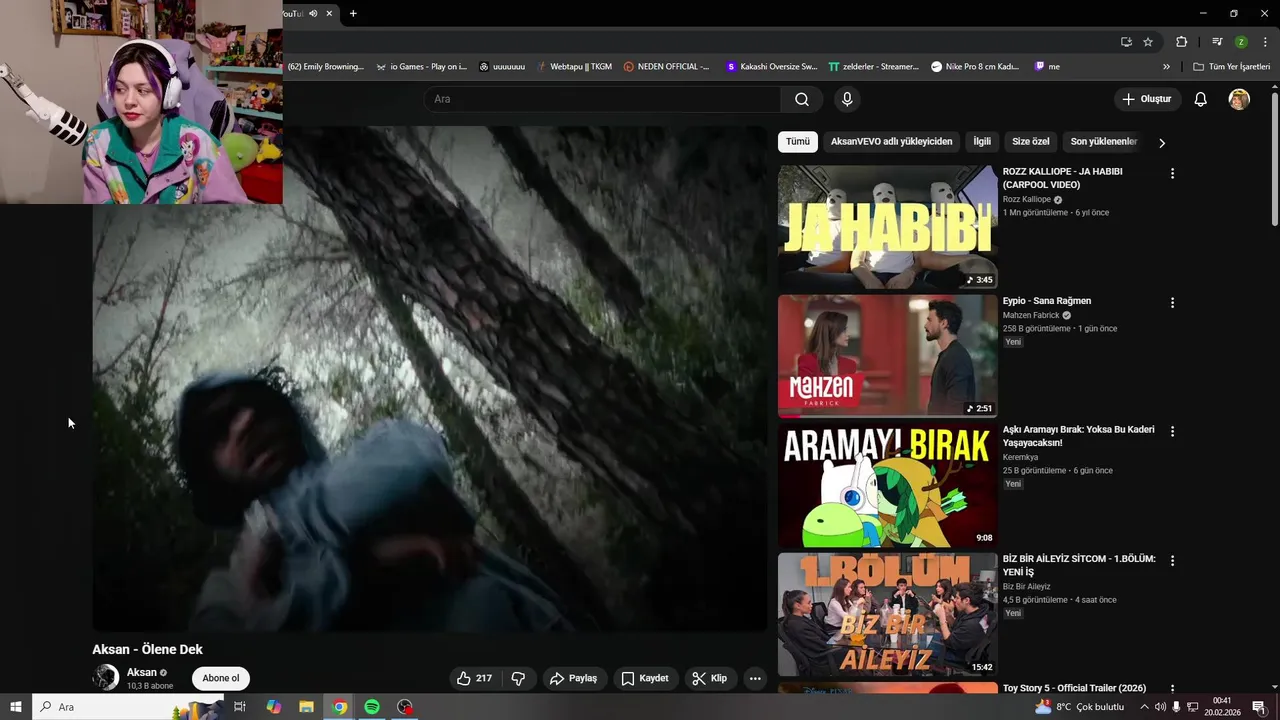The width and height of the screenshot is (1280, 720).
Task: Click the install app icon in address bar
Action: (1126, 42)
